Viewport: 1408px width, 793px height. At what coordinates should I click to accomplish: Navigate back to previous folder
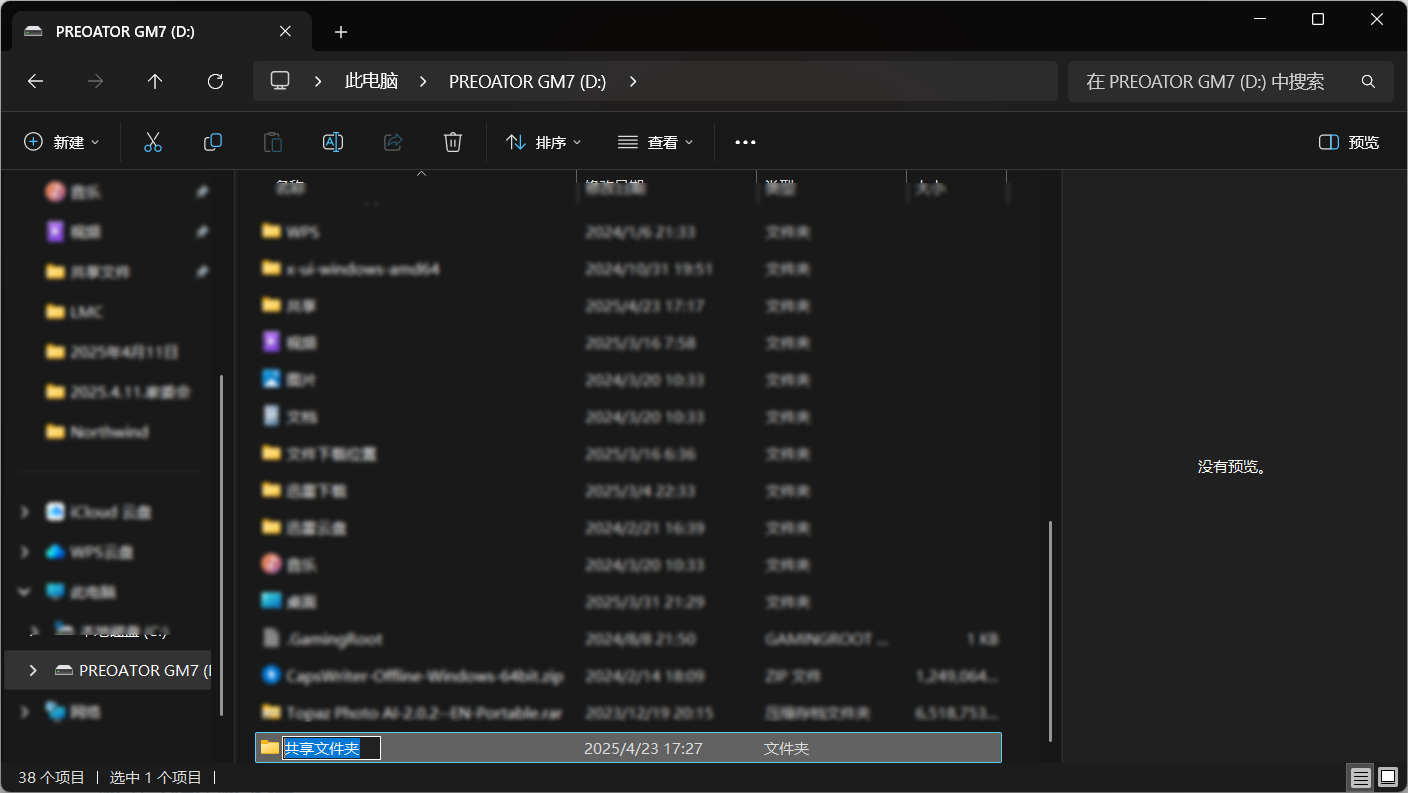(36, 81)
